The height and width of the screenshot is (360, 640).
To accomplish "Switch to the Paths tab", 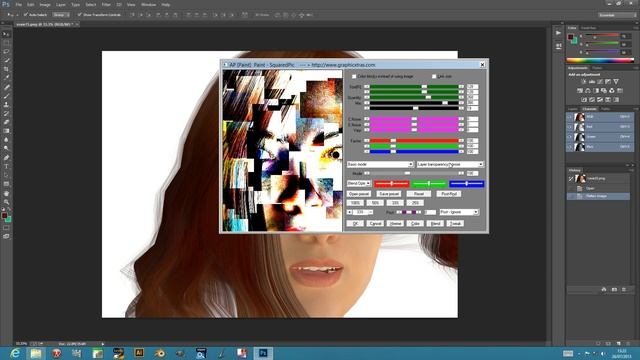I will (x=606, y=109).
